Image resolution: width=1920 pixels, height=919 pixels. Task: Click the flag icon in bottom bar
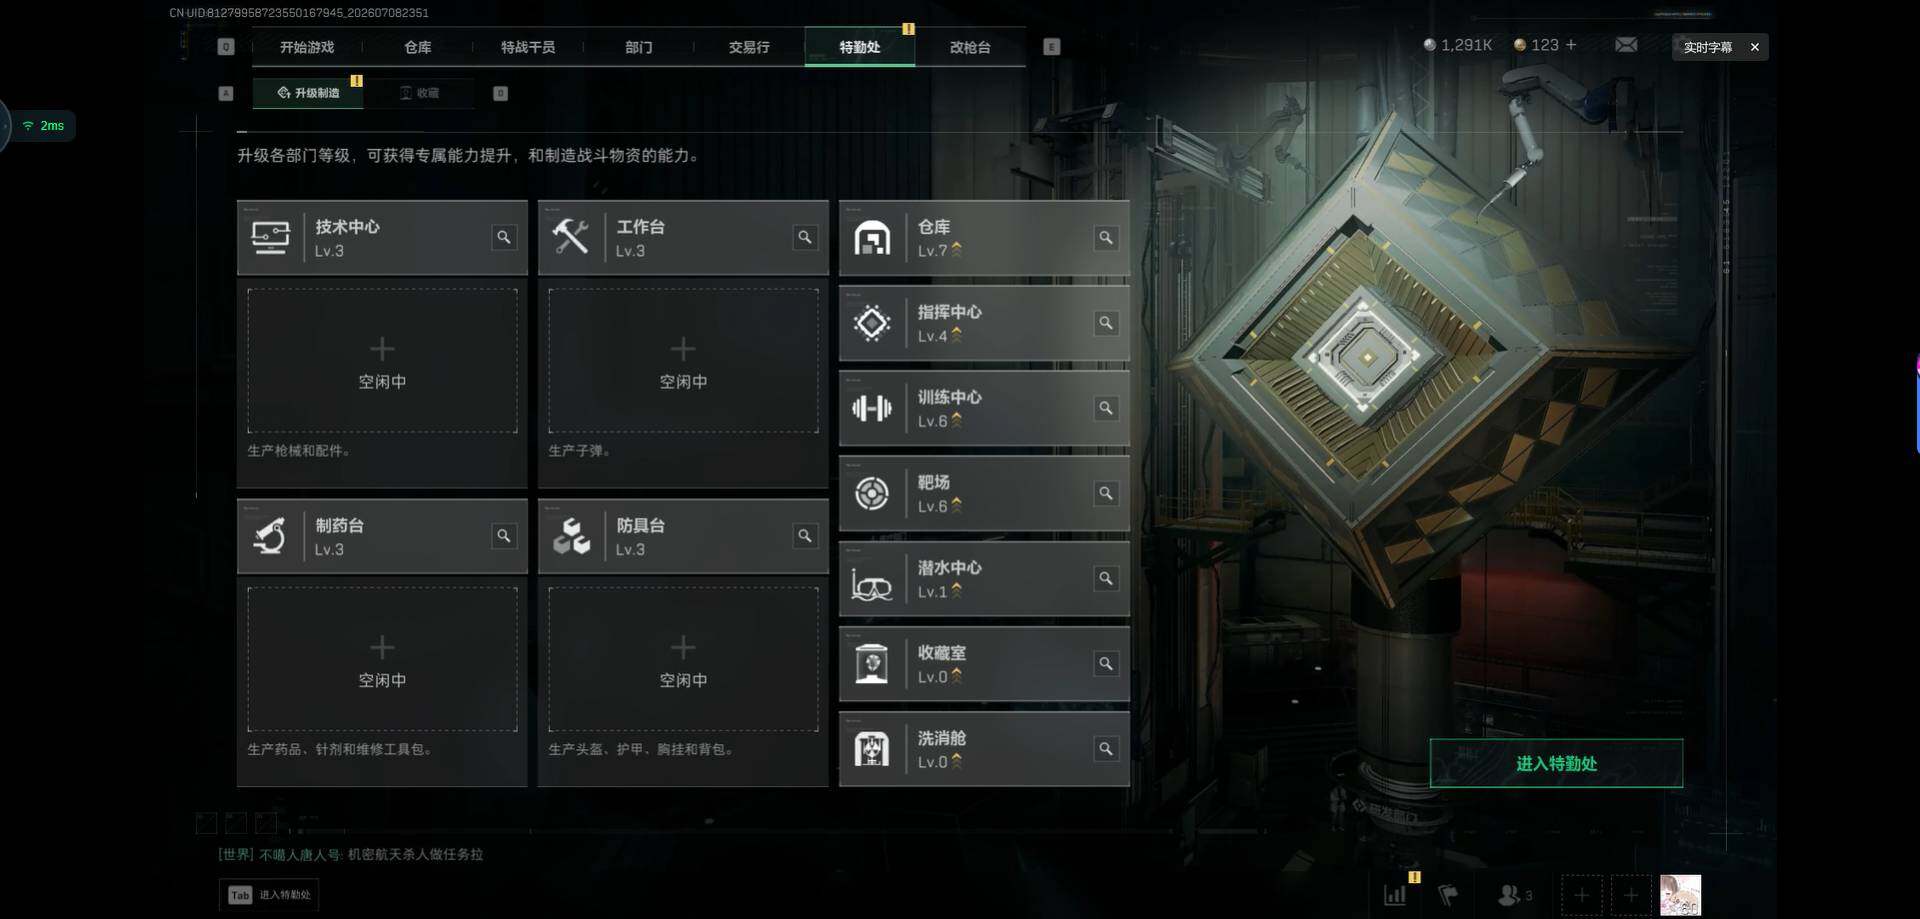[x=1448, y=895]
